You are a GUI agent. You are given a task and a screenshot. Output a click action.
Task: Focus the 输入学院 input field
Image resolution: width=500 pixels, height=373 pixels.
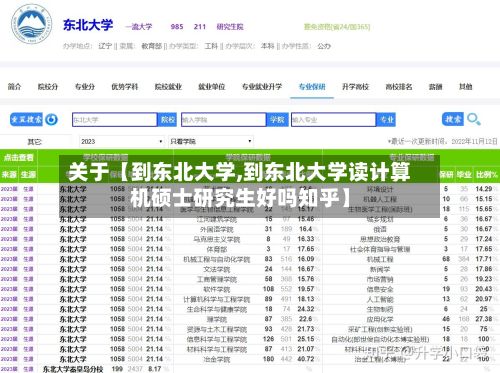coord(223,120)
